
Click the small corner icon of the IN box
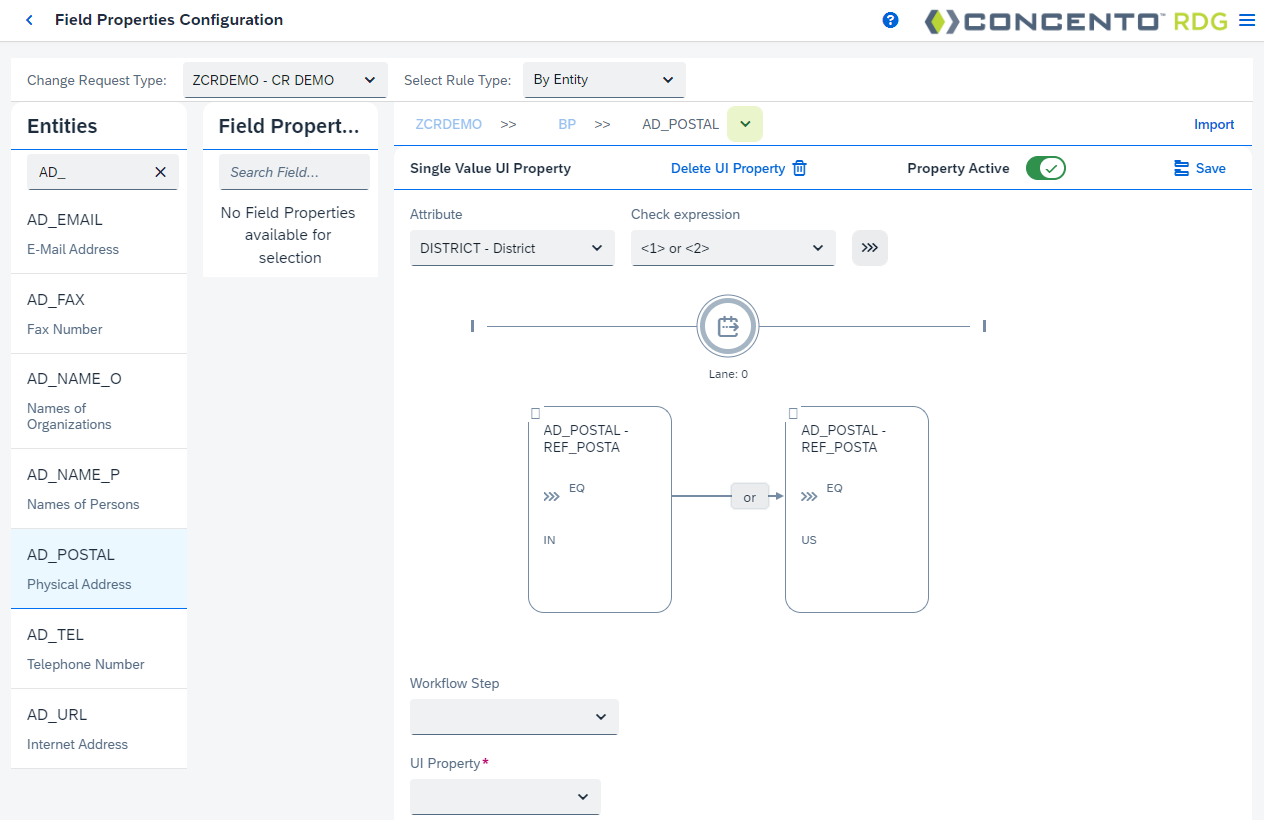[535, 413]
